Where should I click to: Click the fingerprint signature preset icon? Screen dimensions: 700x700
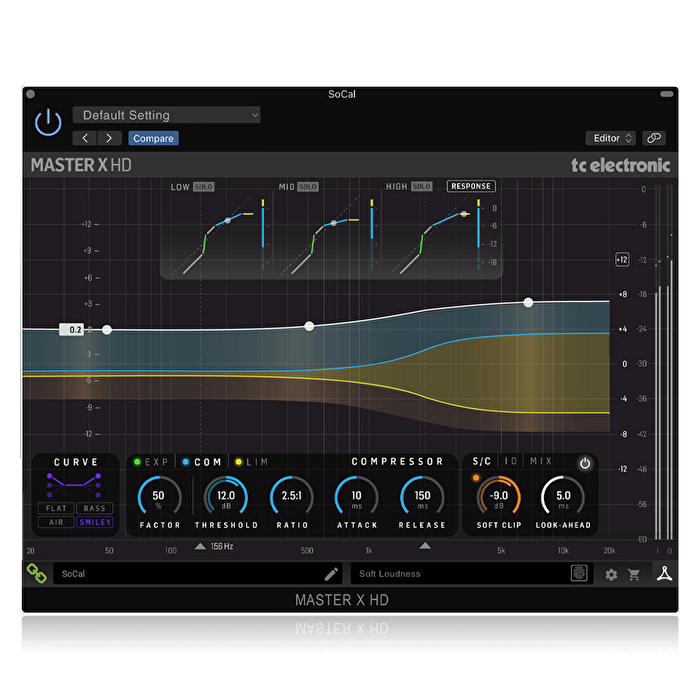579,573
